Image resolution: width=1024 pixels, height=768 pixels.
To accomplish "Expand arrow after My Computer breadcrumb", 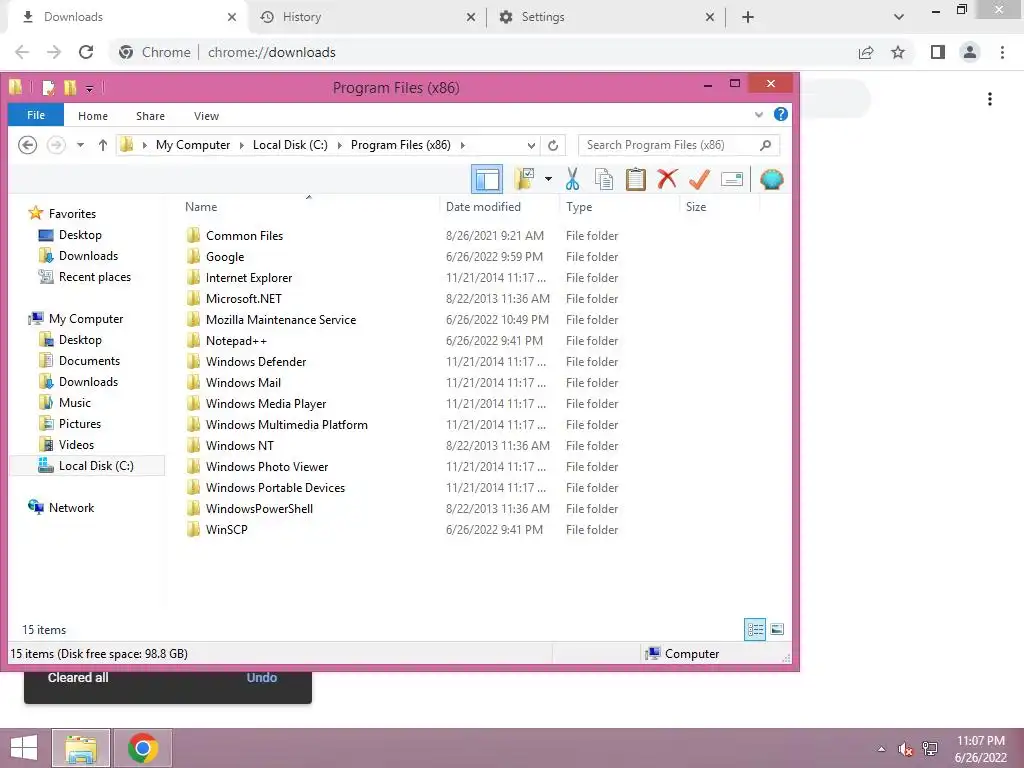I will coord(241,145).
